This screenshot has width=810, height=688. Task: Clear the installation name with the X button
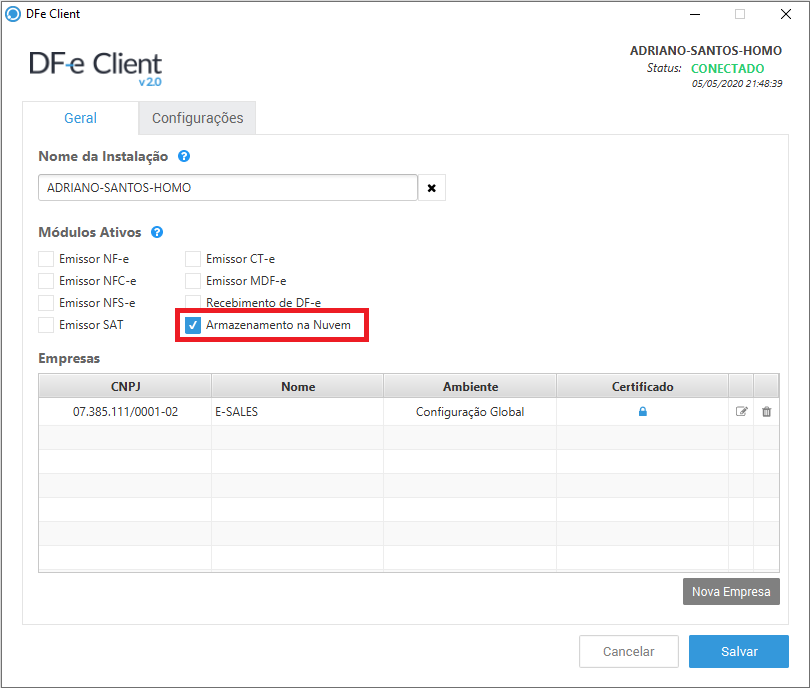click(432, 188)
